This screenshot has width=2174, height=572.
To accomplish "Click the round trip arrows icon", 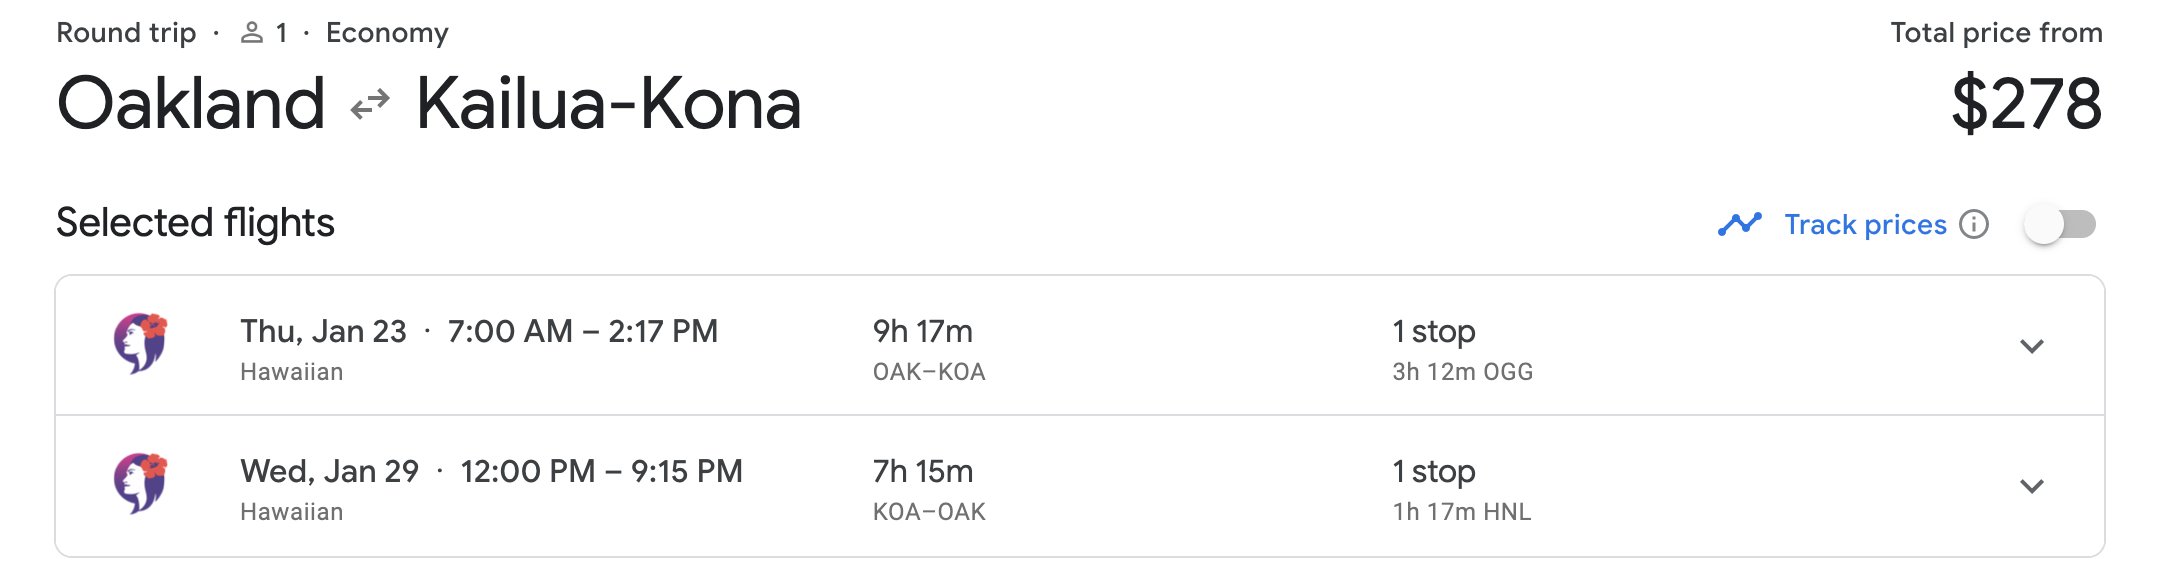I will click(x=370, y=104).
